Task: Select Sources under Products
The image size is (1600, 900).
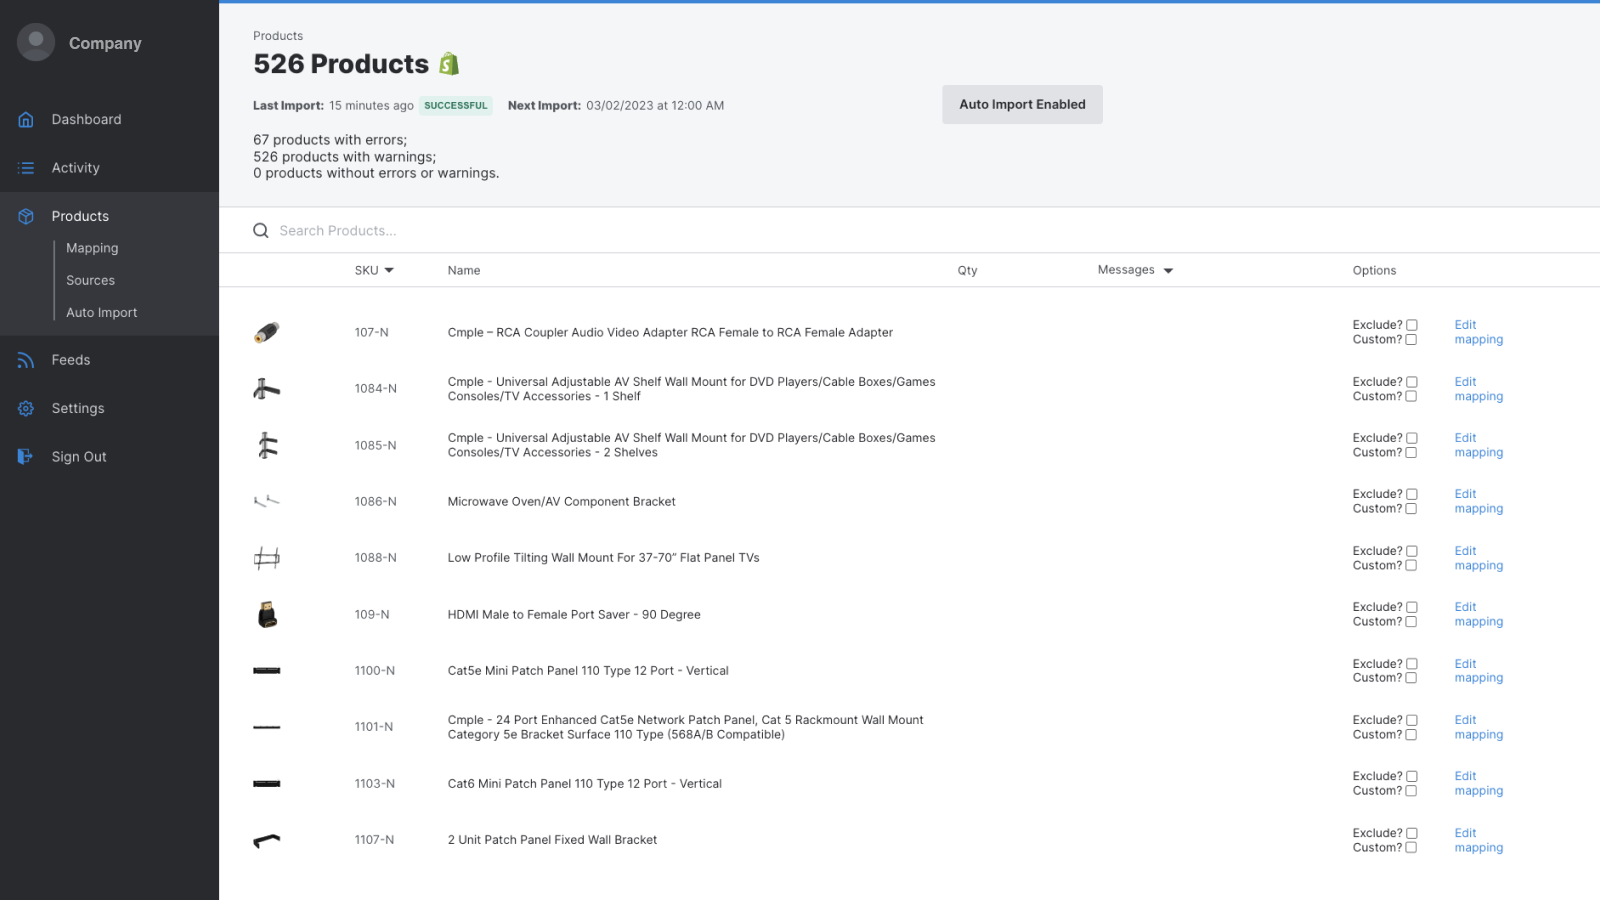Action: [90, 281]
